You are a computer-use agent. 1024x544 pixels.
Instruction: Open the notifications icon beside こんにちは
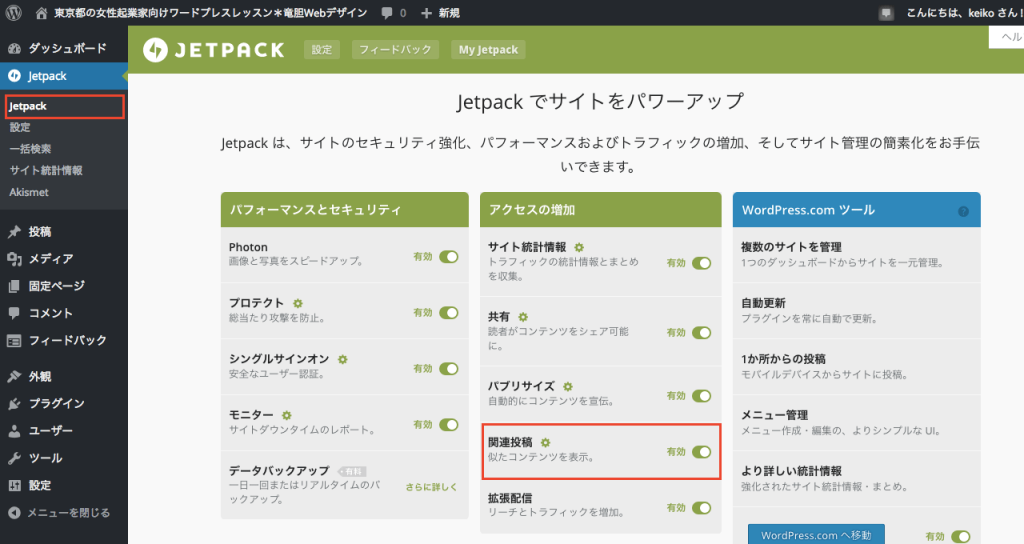pyautogui.click(x=886, y=13)
